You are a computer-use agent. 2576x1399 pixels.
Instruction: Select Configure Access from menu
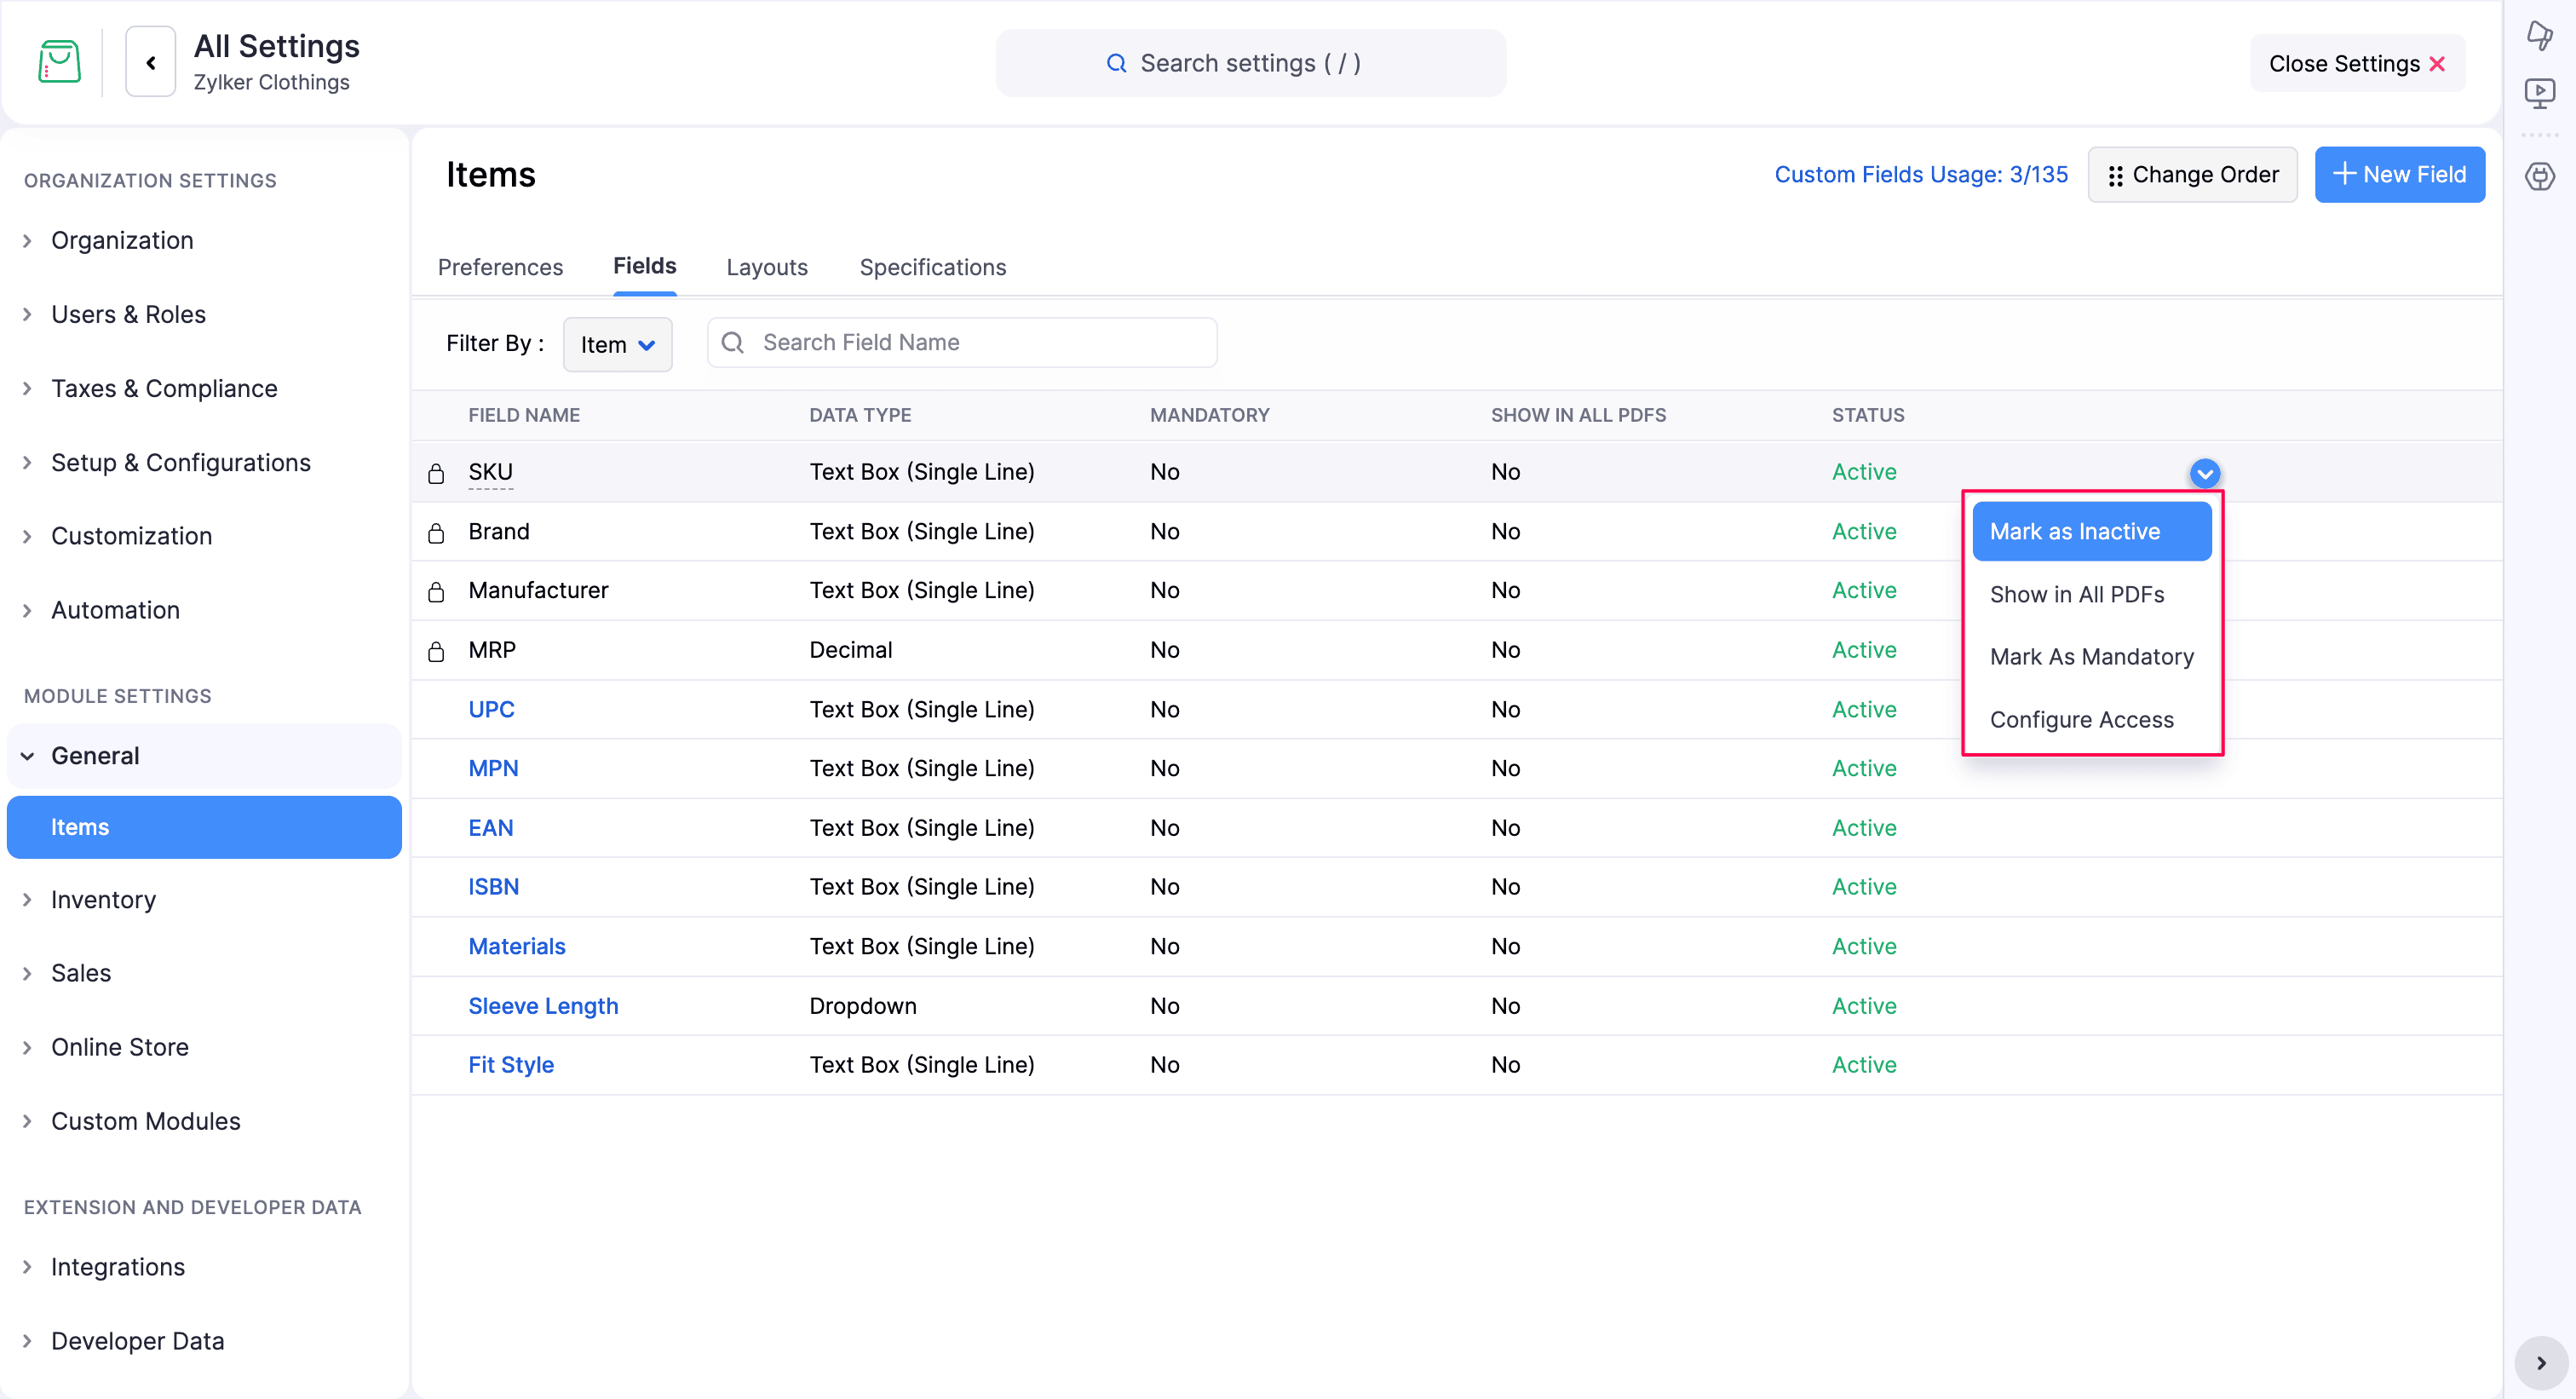(x=2091, y=719)
